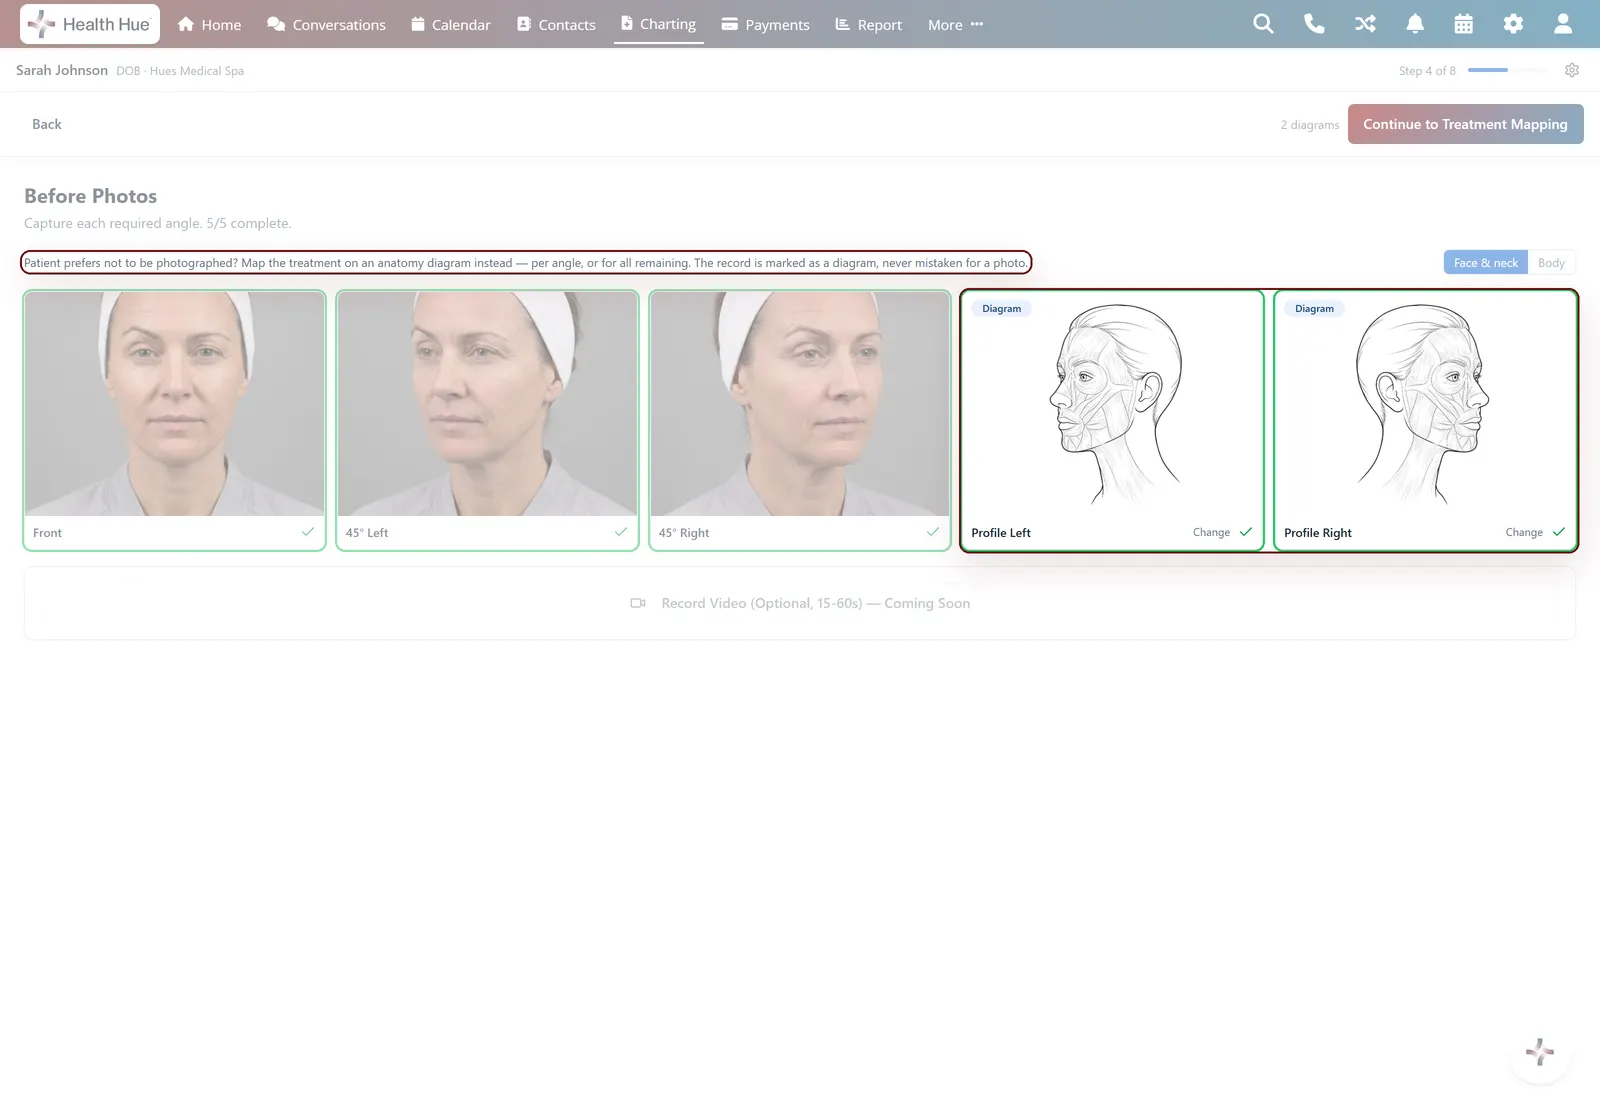
Task: Click the Diagram badge on Profile Left
Action: point(1001,308)
